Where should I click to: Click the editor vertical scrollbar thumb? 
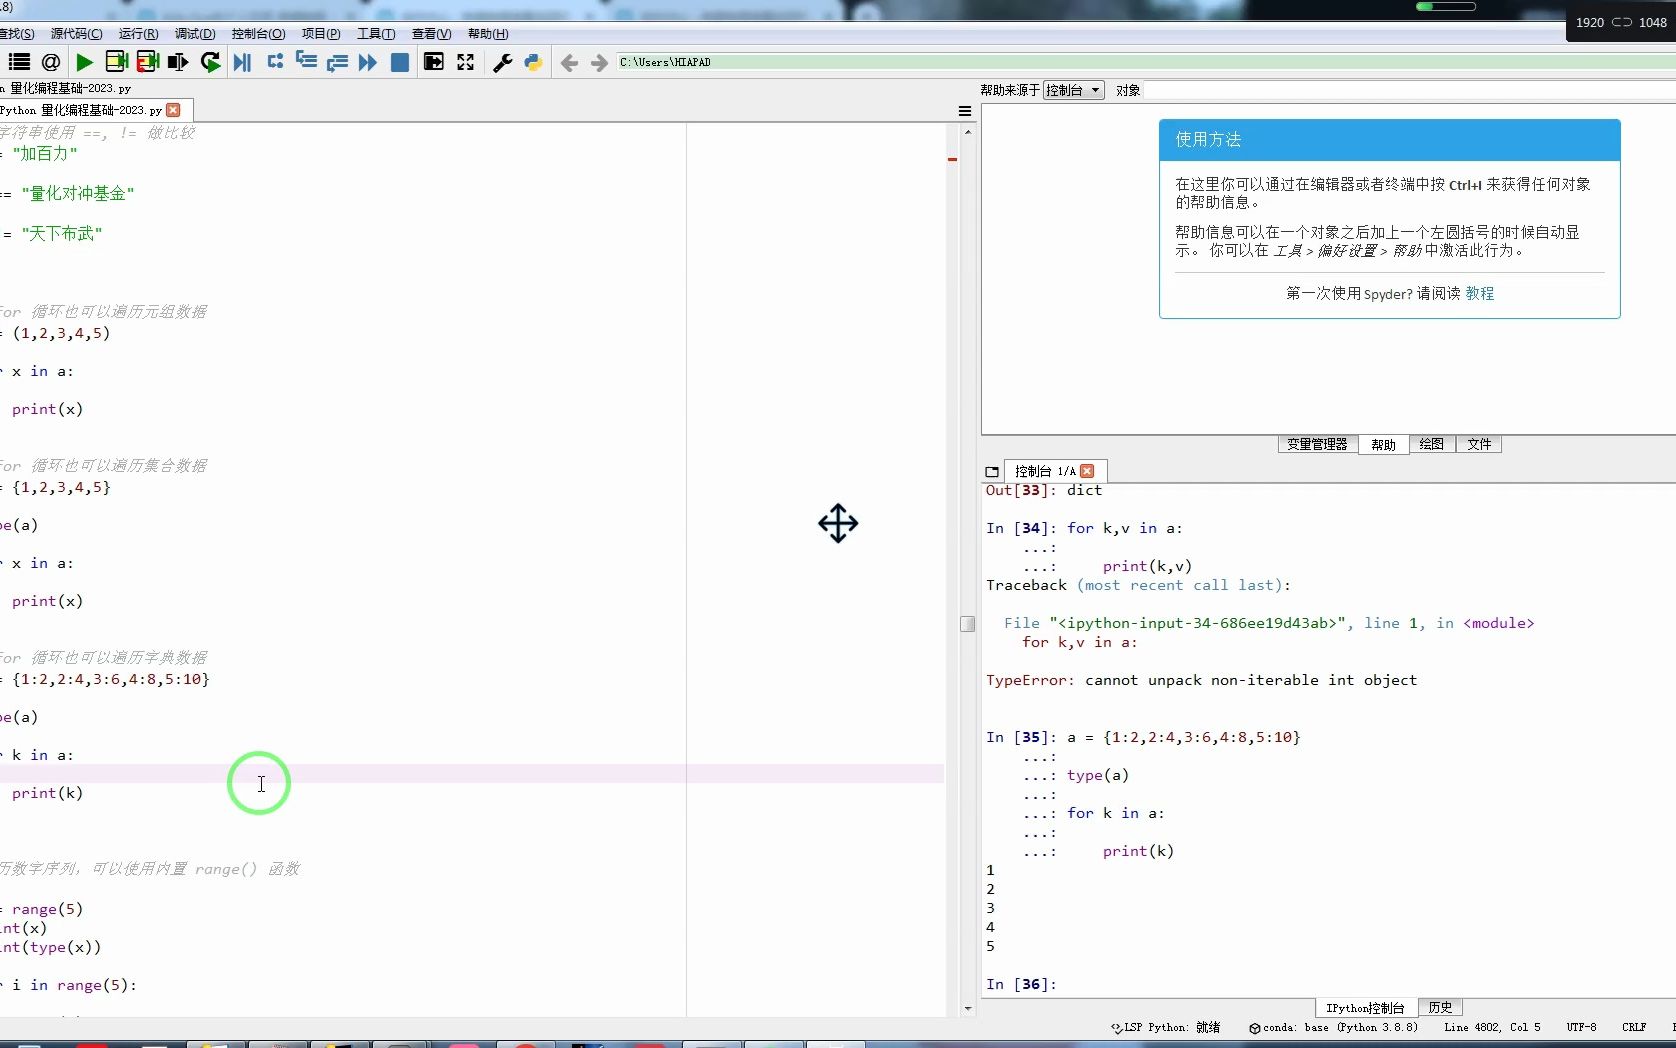pos(967,623)
